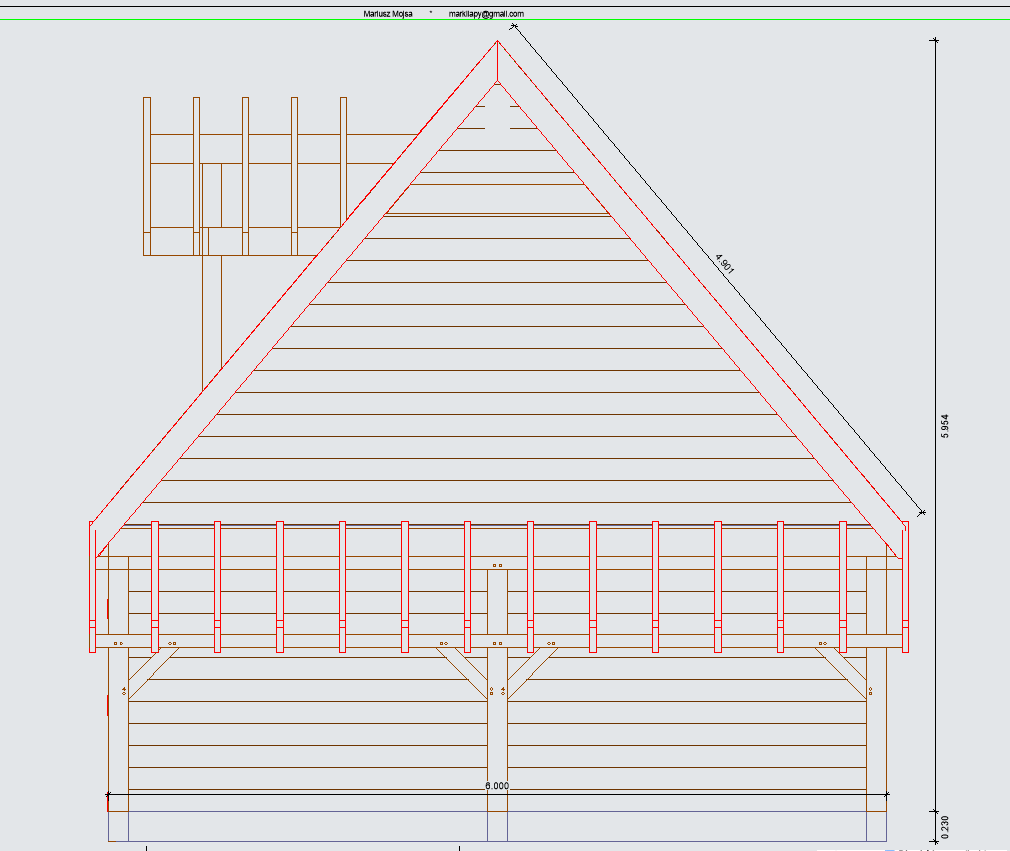Click the right corner post of the wall
The image size is (1010, 851).
click(876, 730)
